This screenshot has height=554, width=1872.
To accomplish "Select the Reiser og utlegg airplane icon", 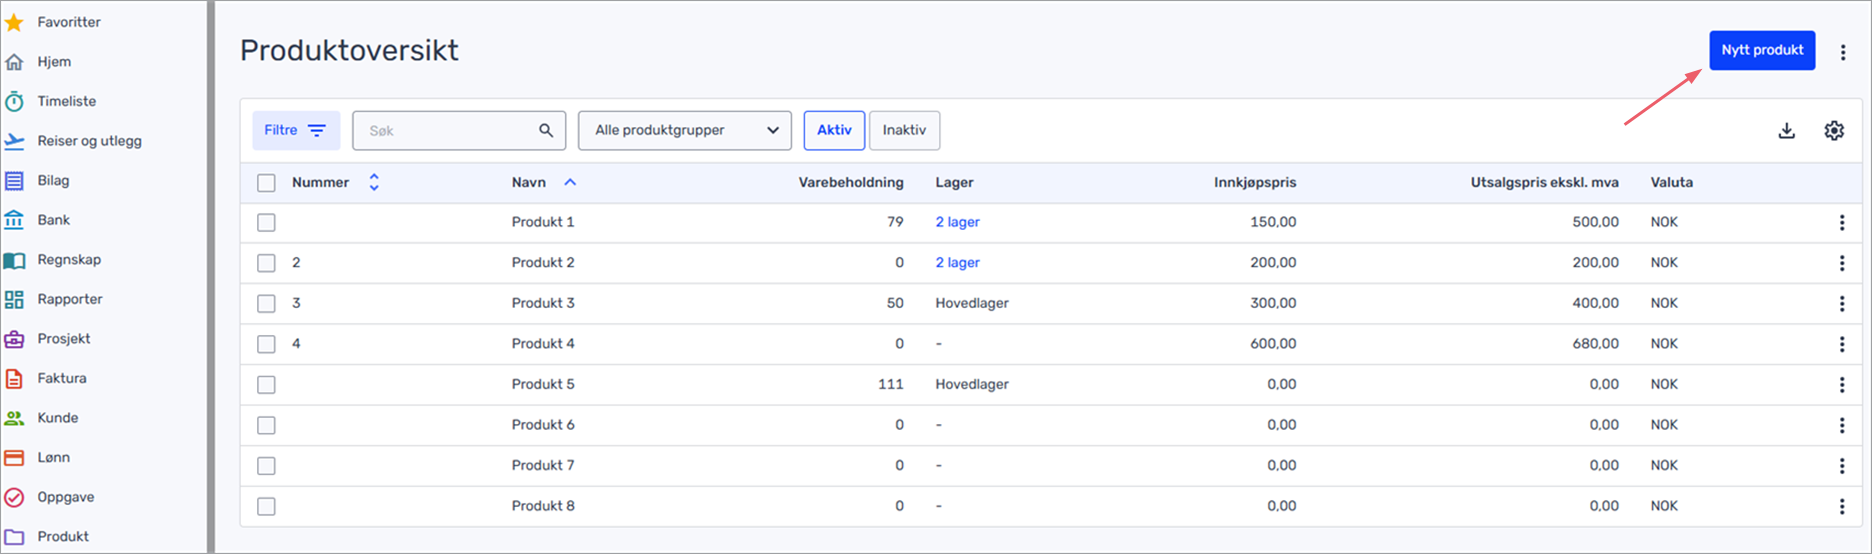I will pyautogui.click(x=14, y=141).
